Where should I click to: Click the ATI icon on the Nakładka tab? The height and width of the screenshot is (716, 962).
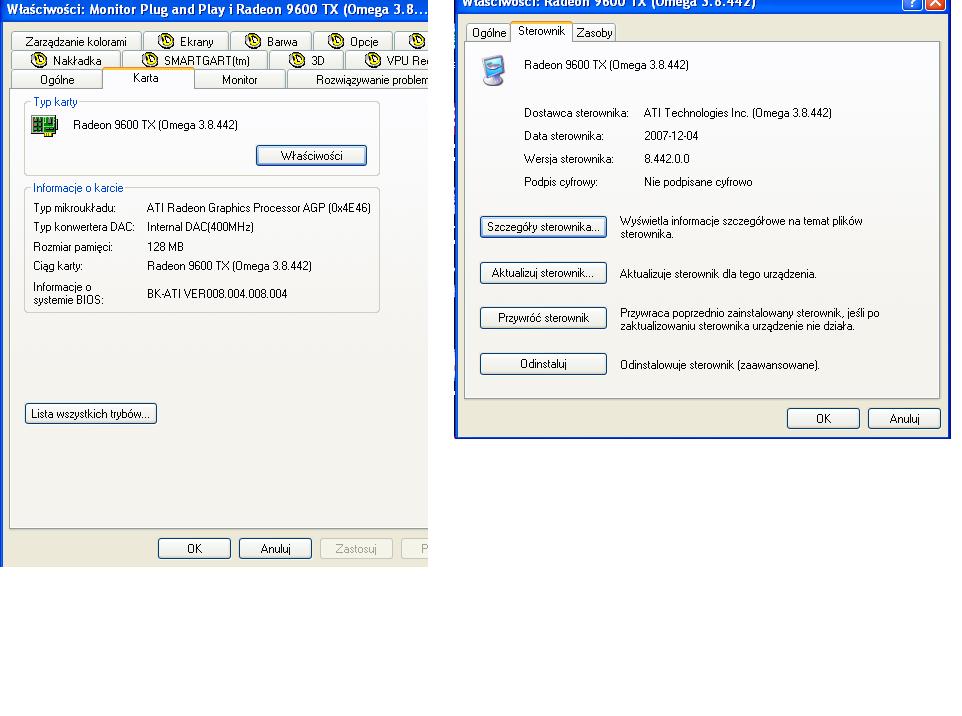[x=39, y=60]
